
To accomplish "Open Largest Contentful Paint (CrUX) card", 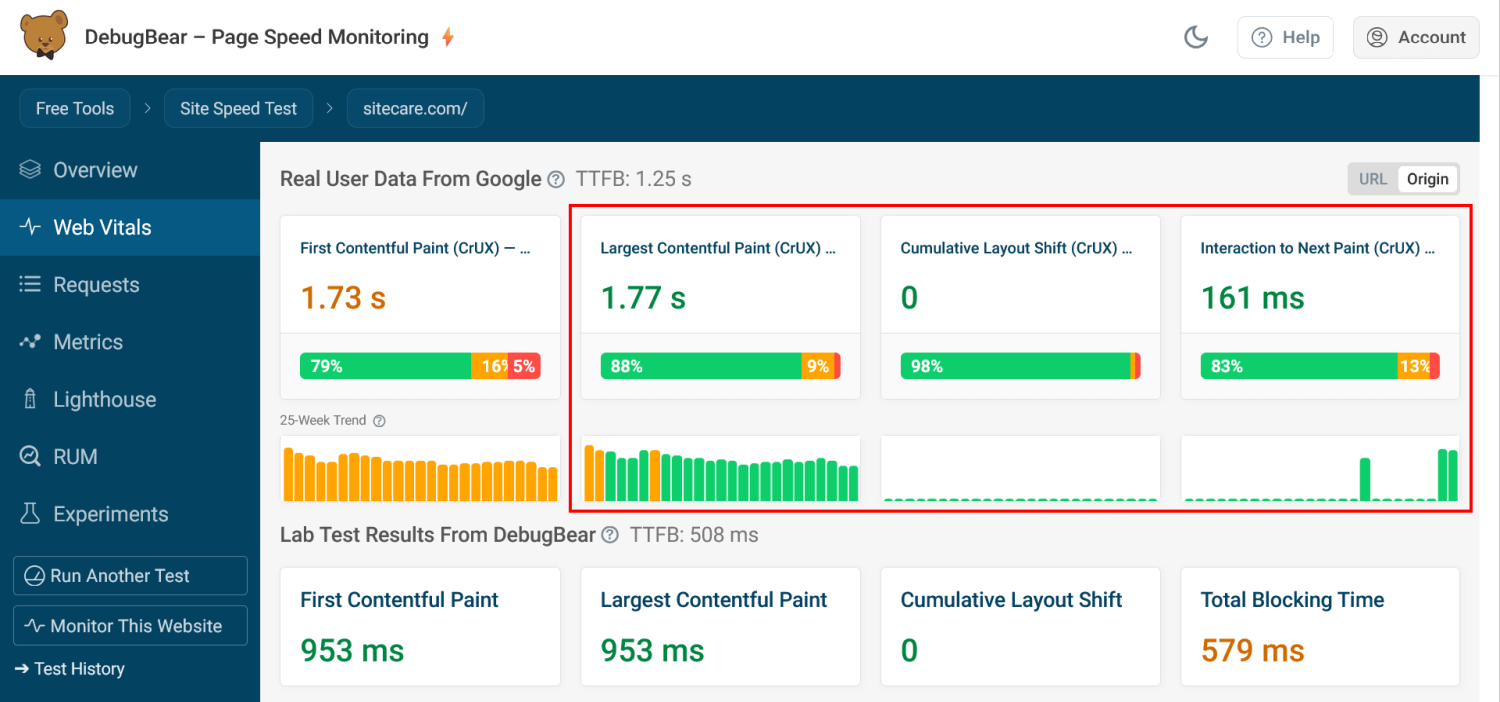I will click(720, 307).
